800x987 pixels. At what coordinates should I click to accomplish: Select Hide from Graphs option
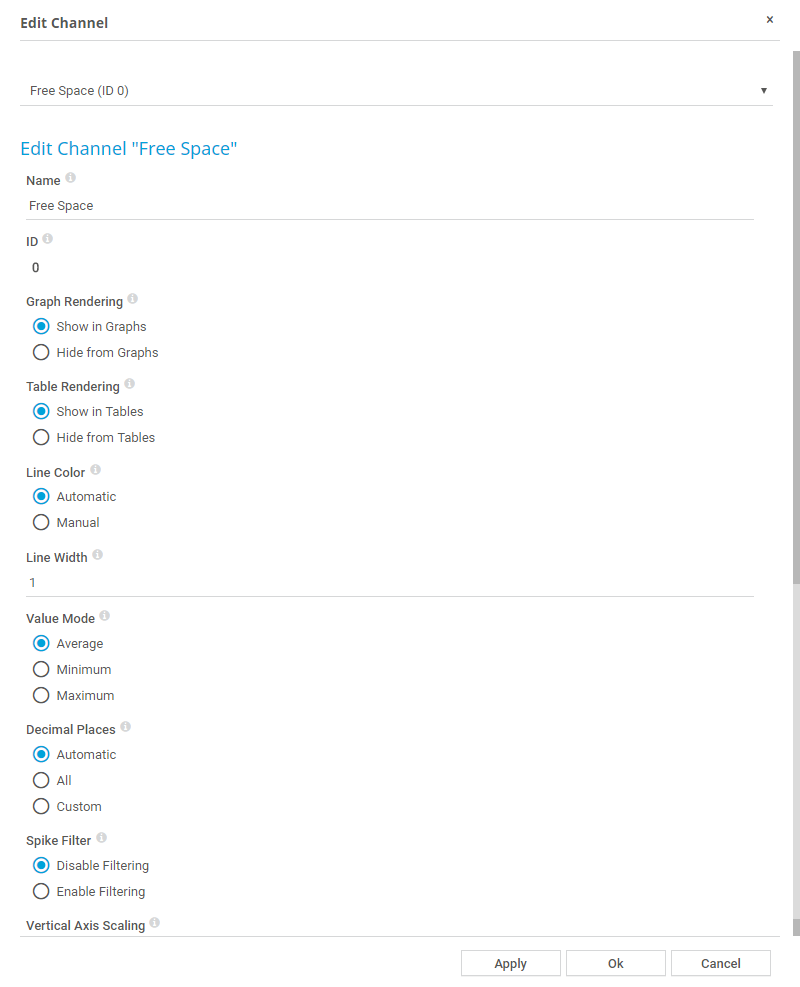pyautogui.click(x=41, y=352)
